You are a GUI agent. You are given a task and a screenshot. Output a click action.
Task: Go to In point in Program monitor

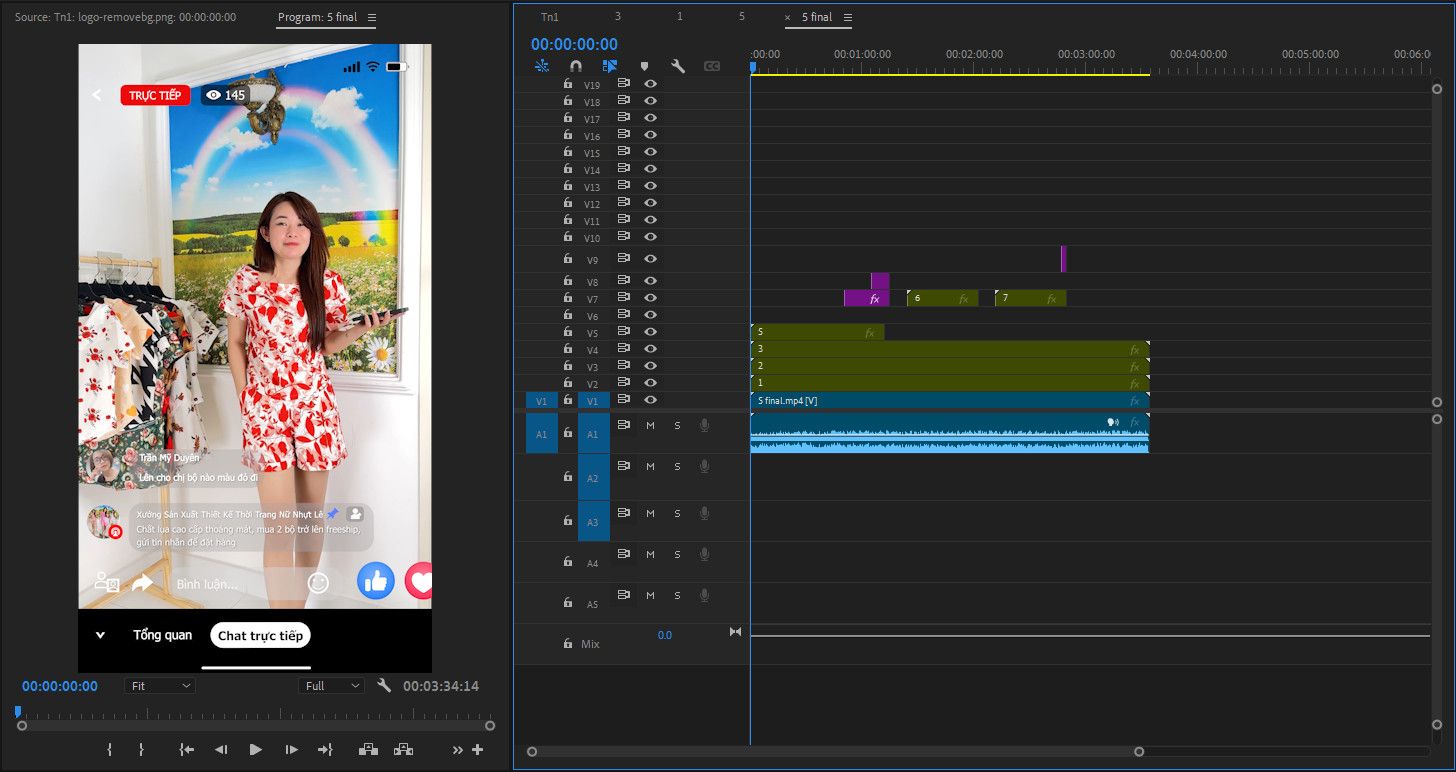coord(186,749)
